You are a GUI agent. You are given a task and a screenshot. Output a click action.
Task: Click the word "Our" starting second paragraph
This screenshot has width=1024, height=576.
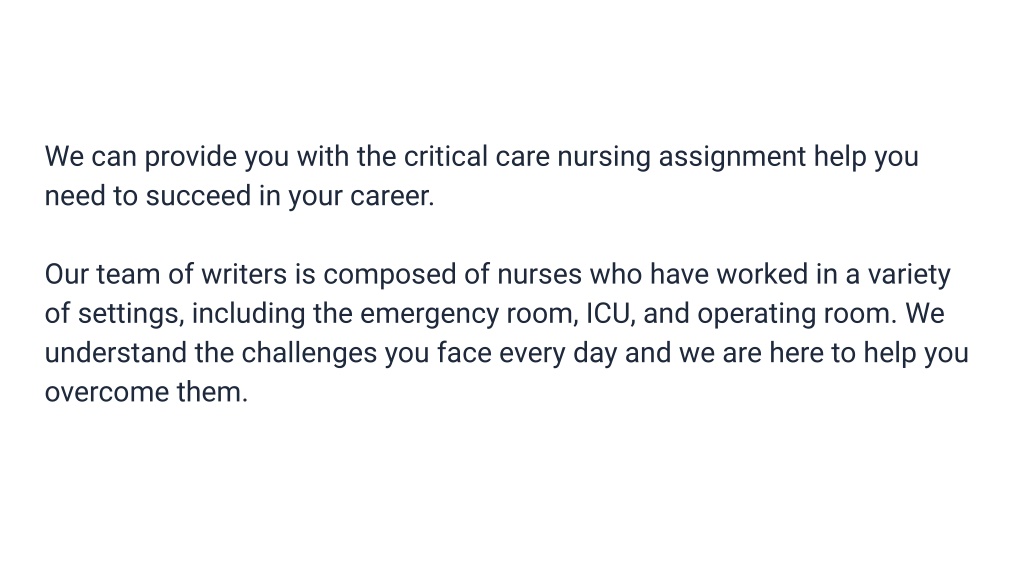click(x=67, y=274)
